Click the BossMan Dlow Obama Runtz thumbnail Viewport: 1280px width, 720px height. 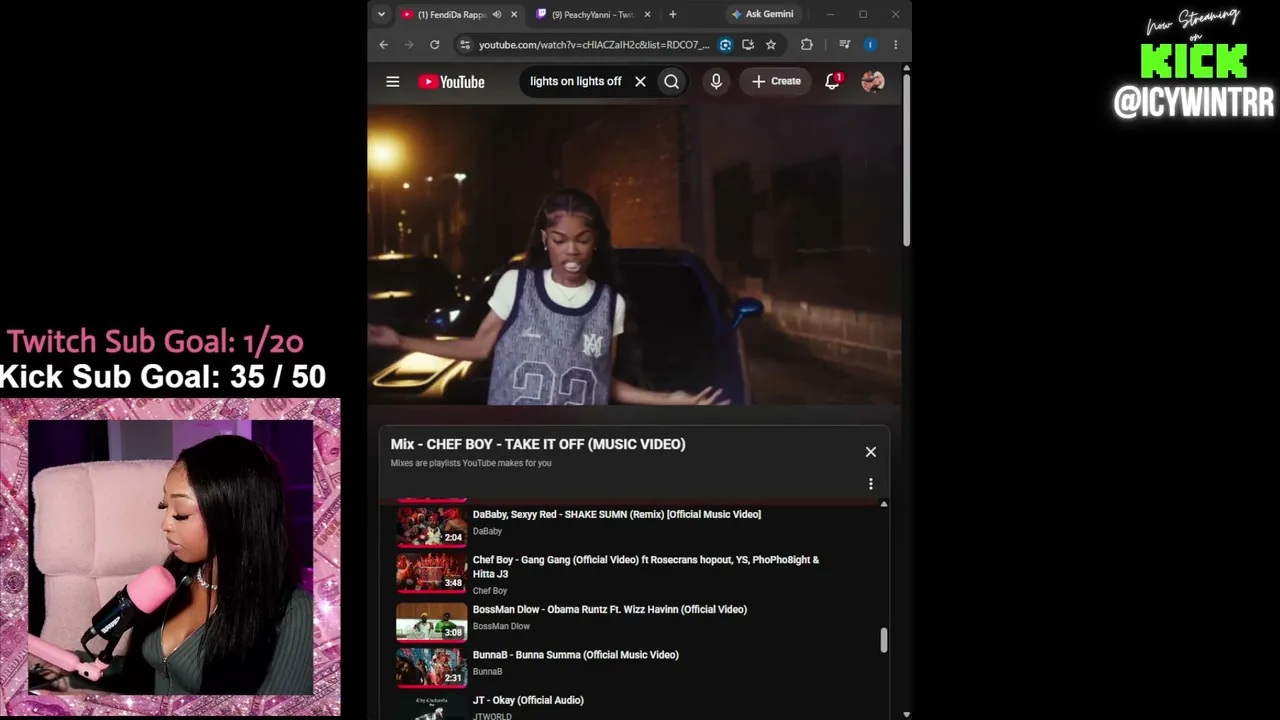(x=432, y=621)
